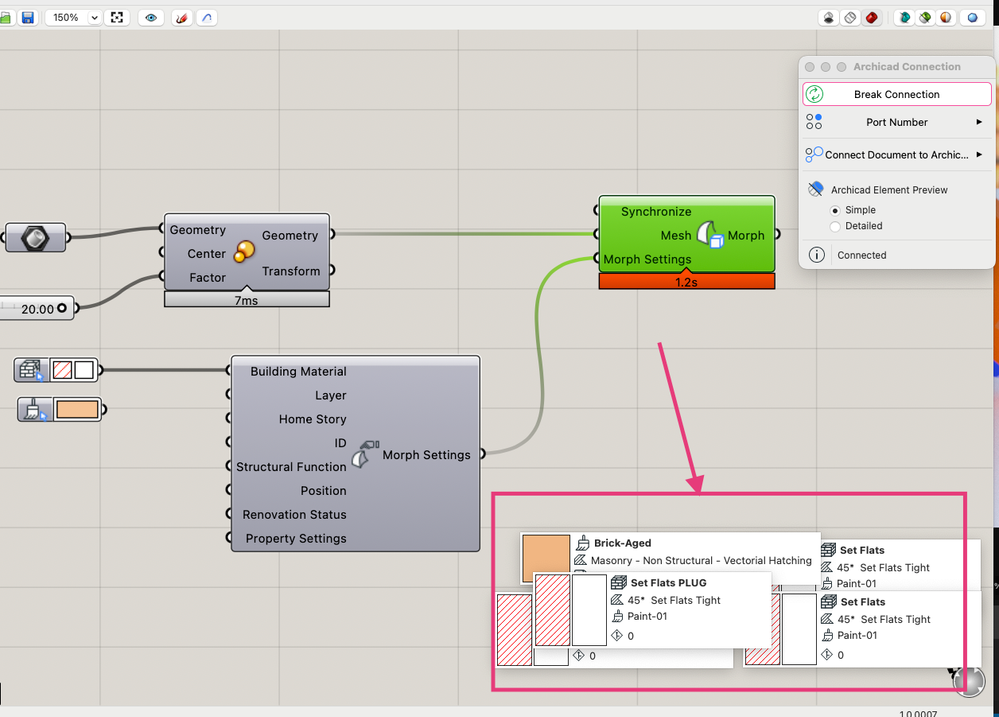Image resolution: width=999 pixels, height=717 pixels.
Task: Click the zoom extents icon
Action: [x=118, y=18]
